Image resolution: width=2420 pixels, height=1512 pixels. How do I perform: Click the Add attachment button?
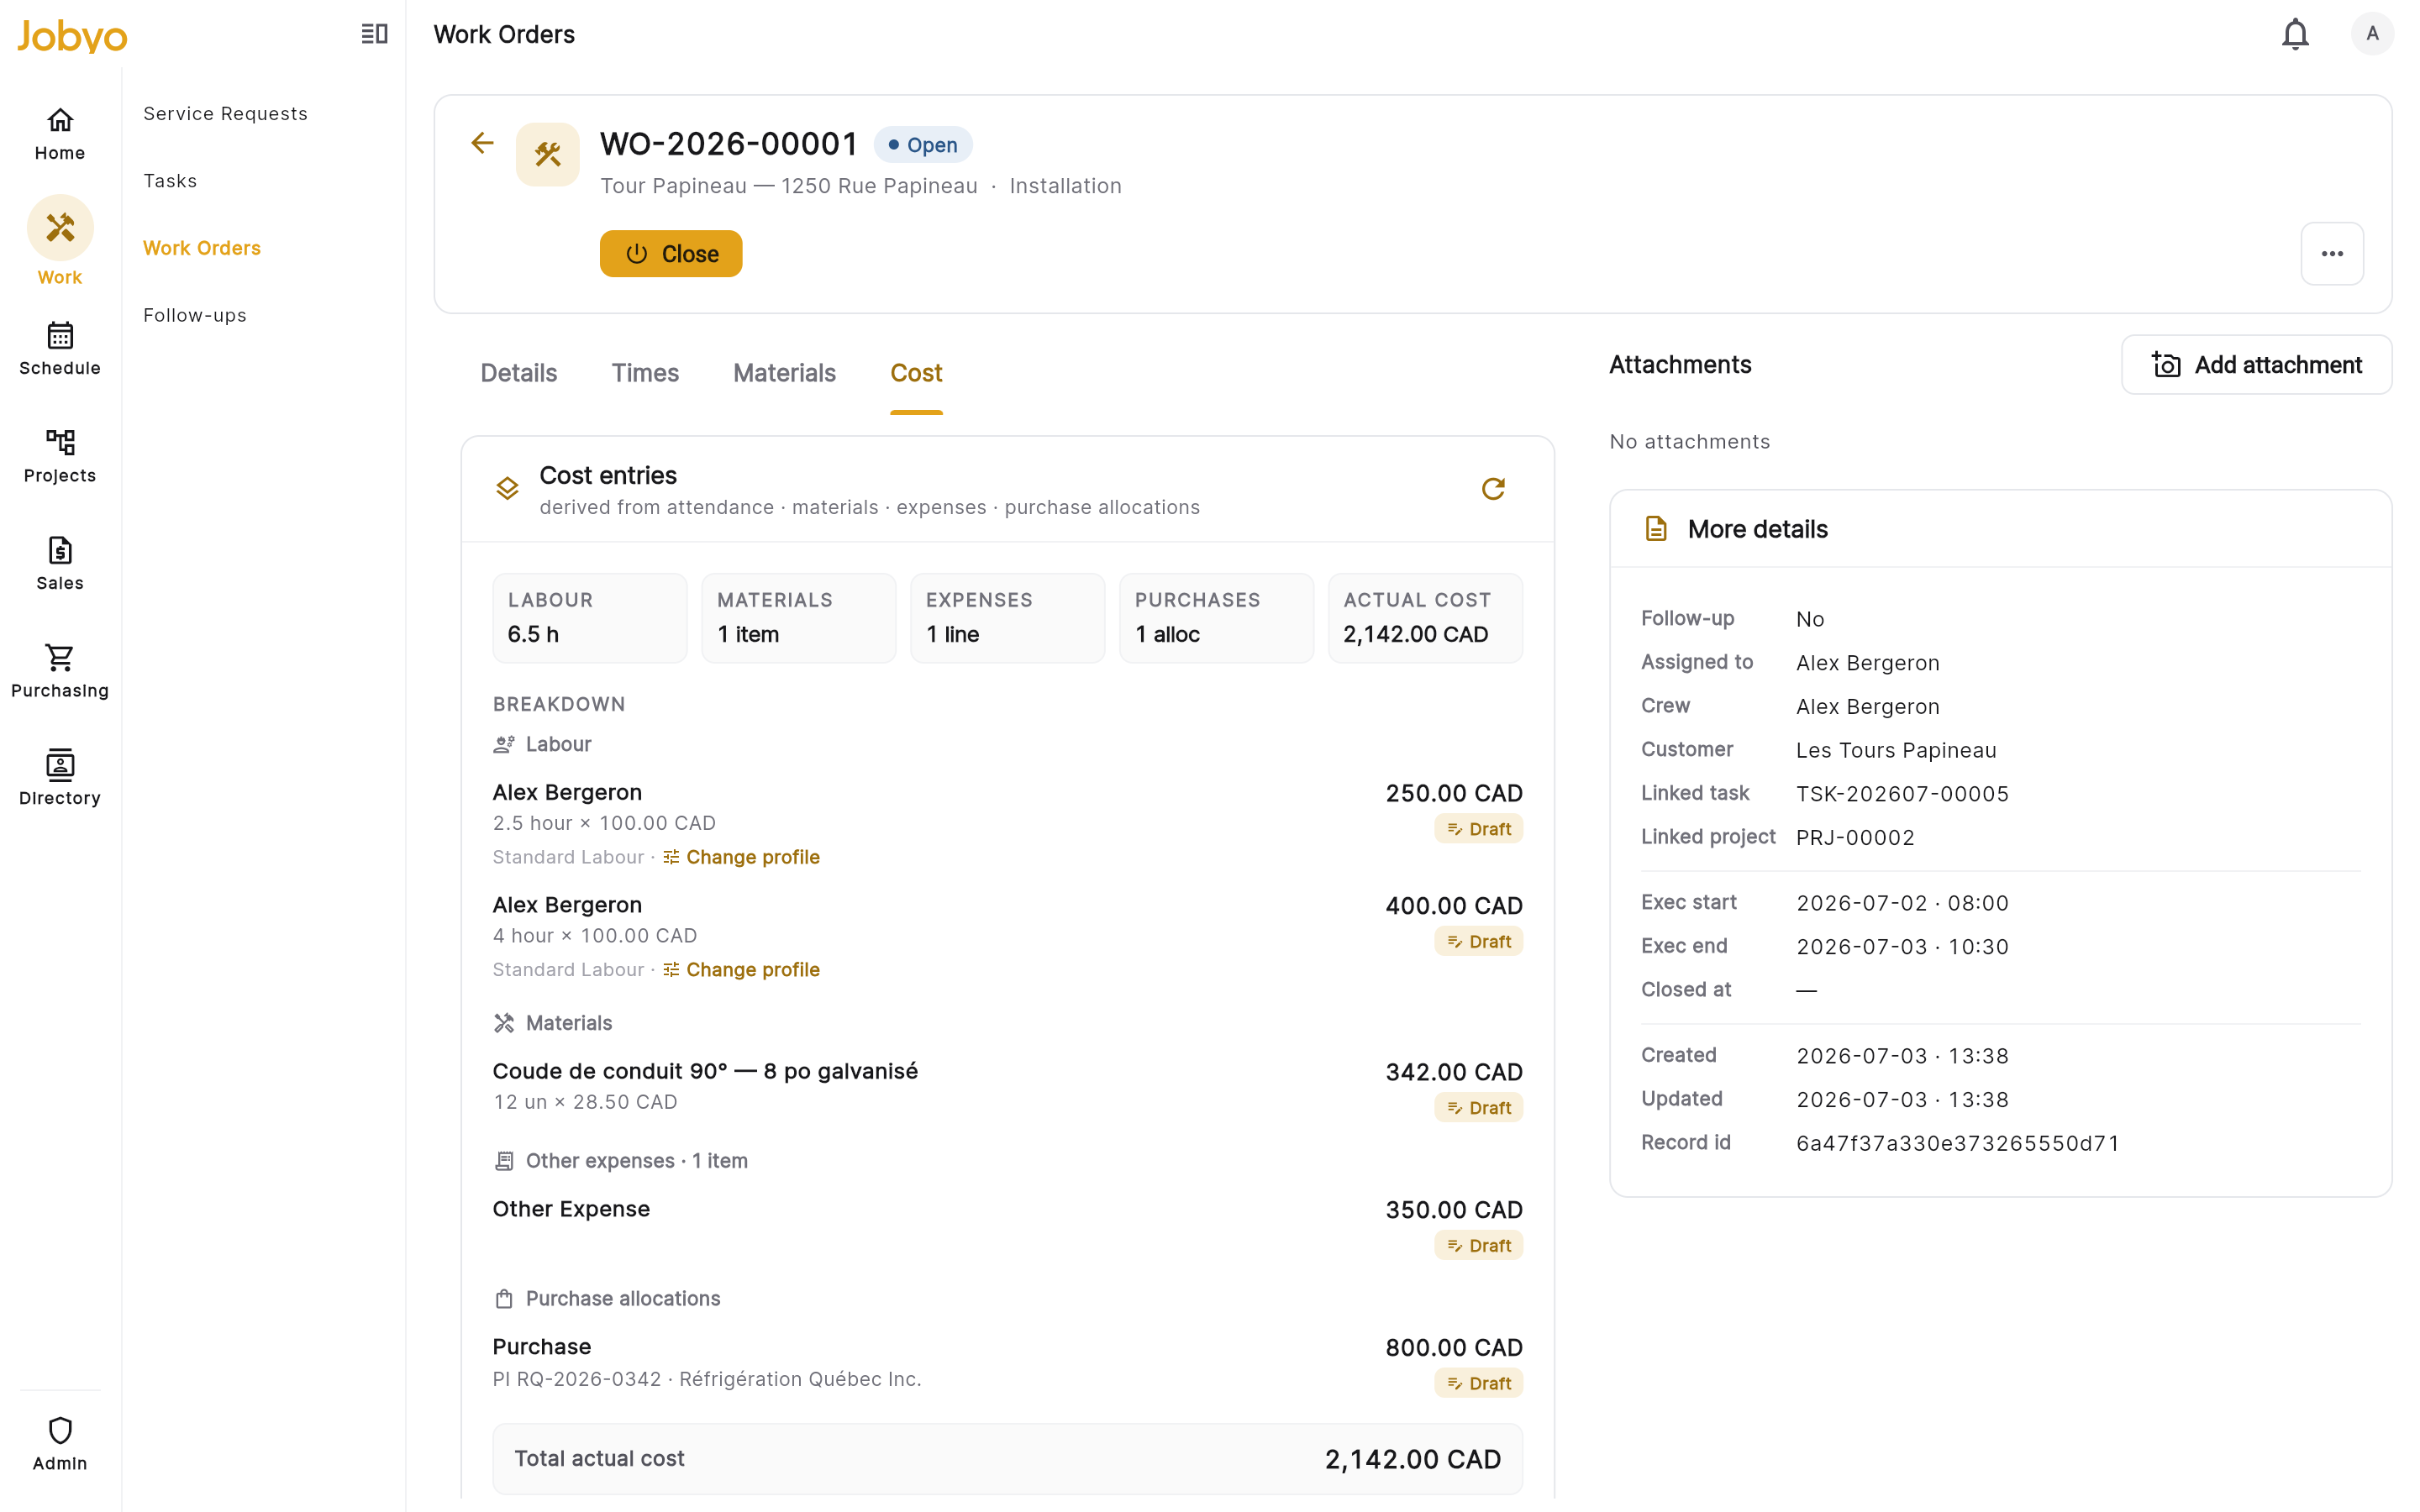[2256, 365]
